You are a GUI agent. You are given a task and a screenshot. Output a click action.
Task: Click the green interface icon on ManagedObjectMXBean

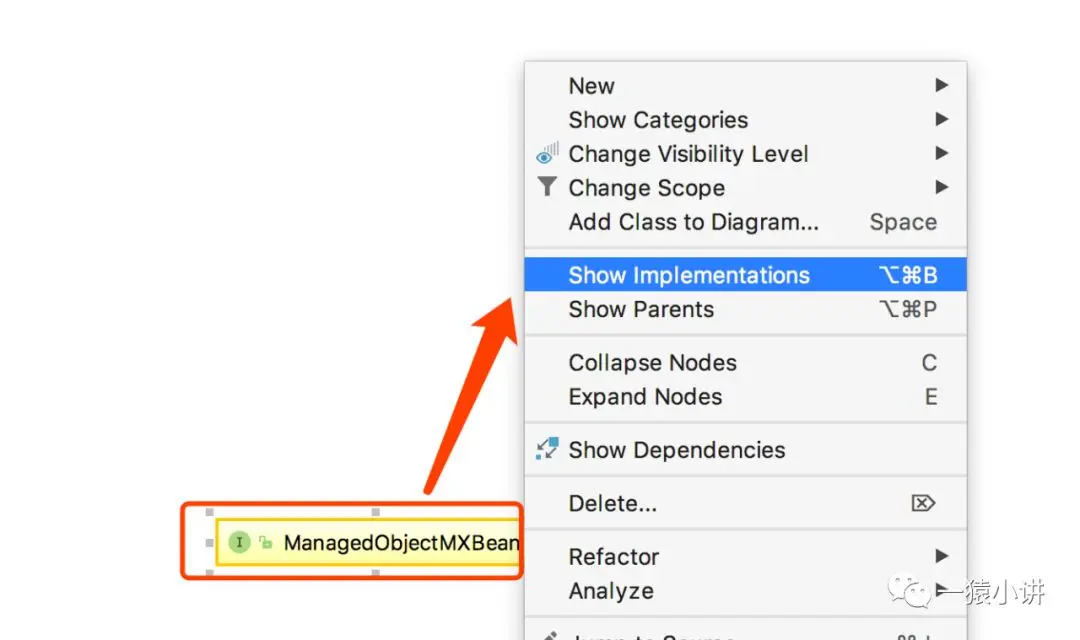coord(239,543)
